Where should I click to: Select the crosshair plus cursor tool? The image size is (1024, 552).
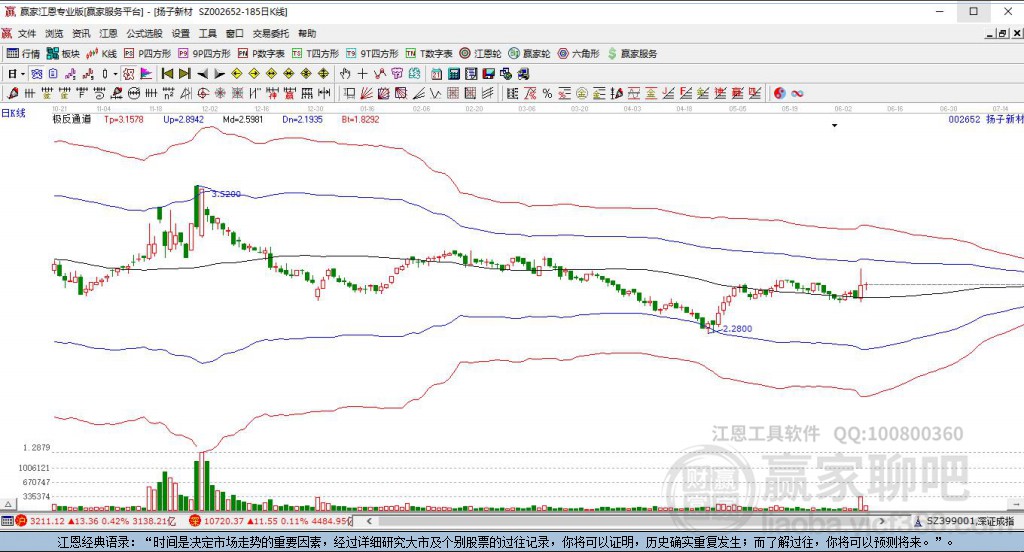(x=362, y=74)
